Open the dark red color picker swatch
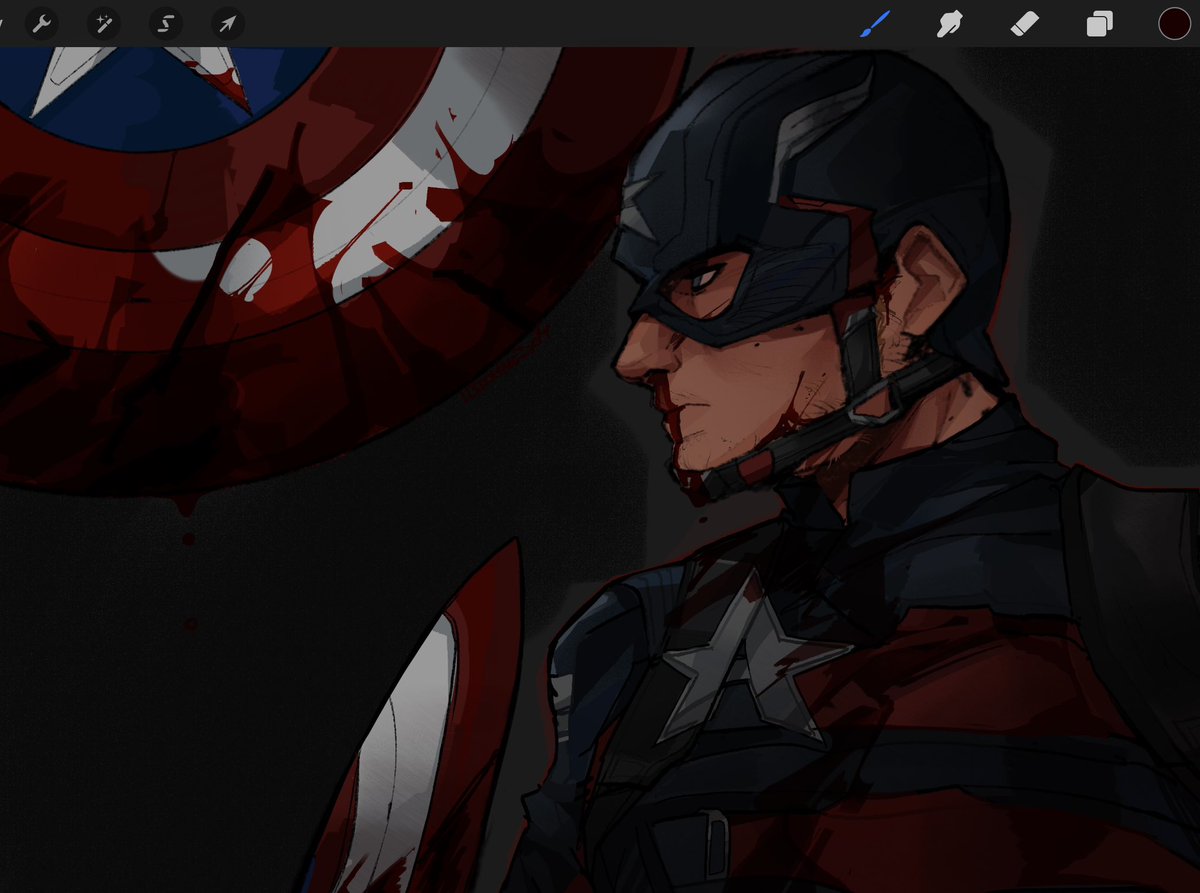 tap(1174, 23)
